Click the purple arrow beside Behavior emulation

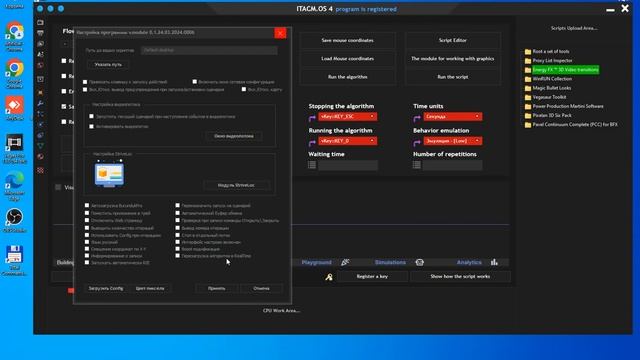point(417,143)
